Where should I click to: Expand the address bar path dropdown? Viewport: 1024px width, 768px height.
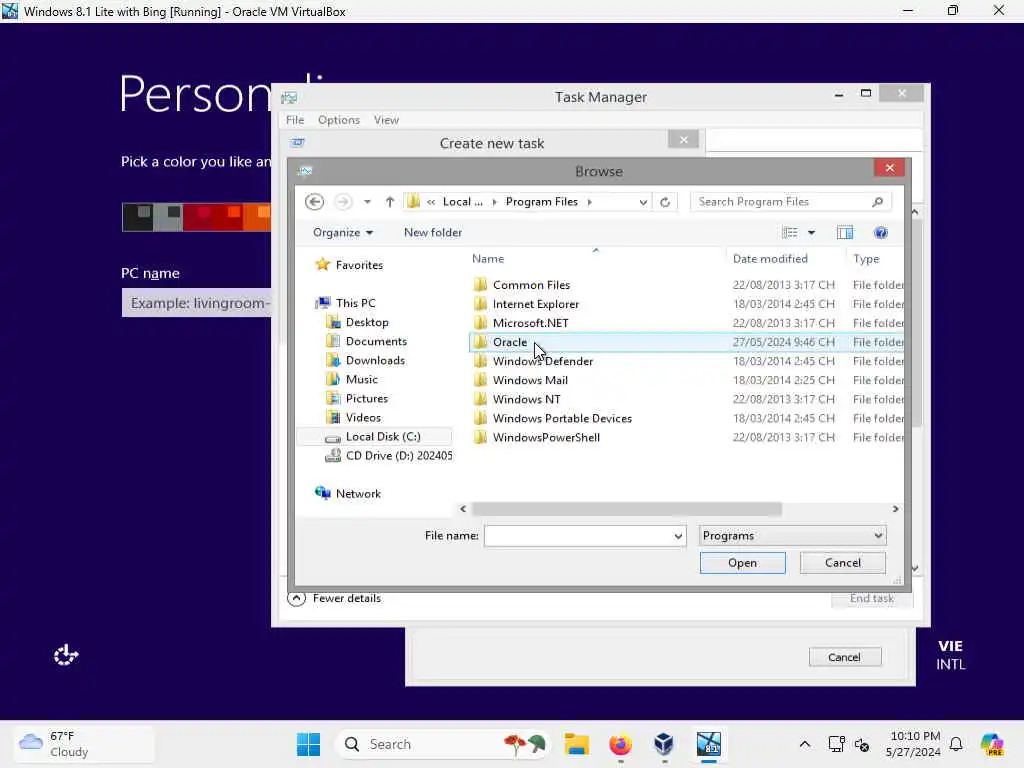point(643,202)
